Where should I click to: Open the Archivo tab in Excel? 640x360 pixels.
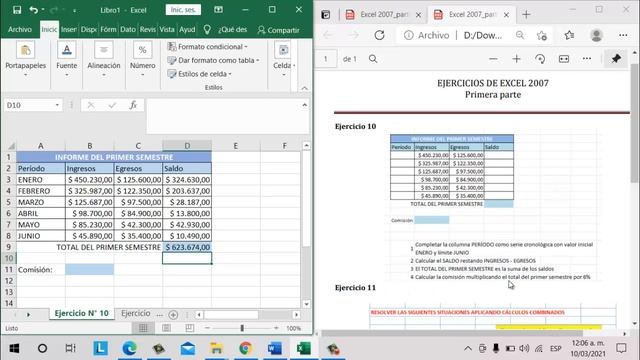point(20,30)
